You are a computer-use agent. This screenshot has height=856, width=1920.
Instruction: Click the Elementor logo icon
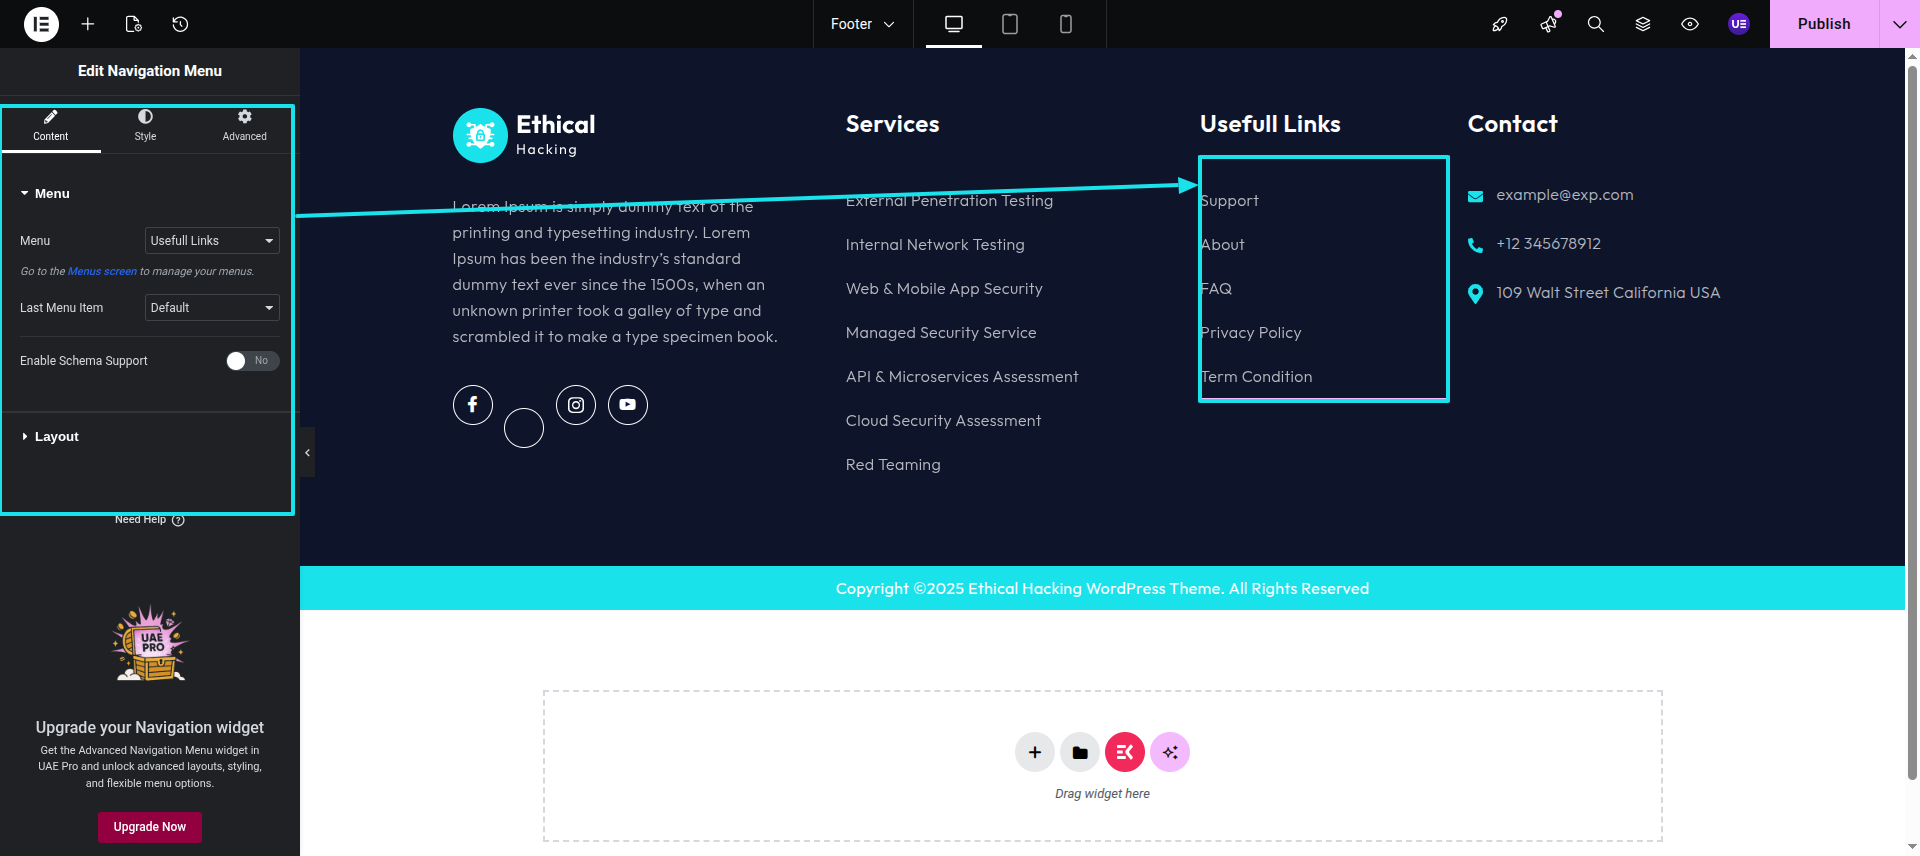click(41, 24)
